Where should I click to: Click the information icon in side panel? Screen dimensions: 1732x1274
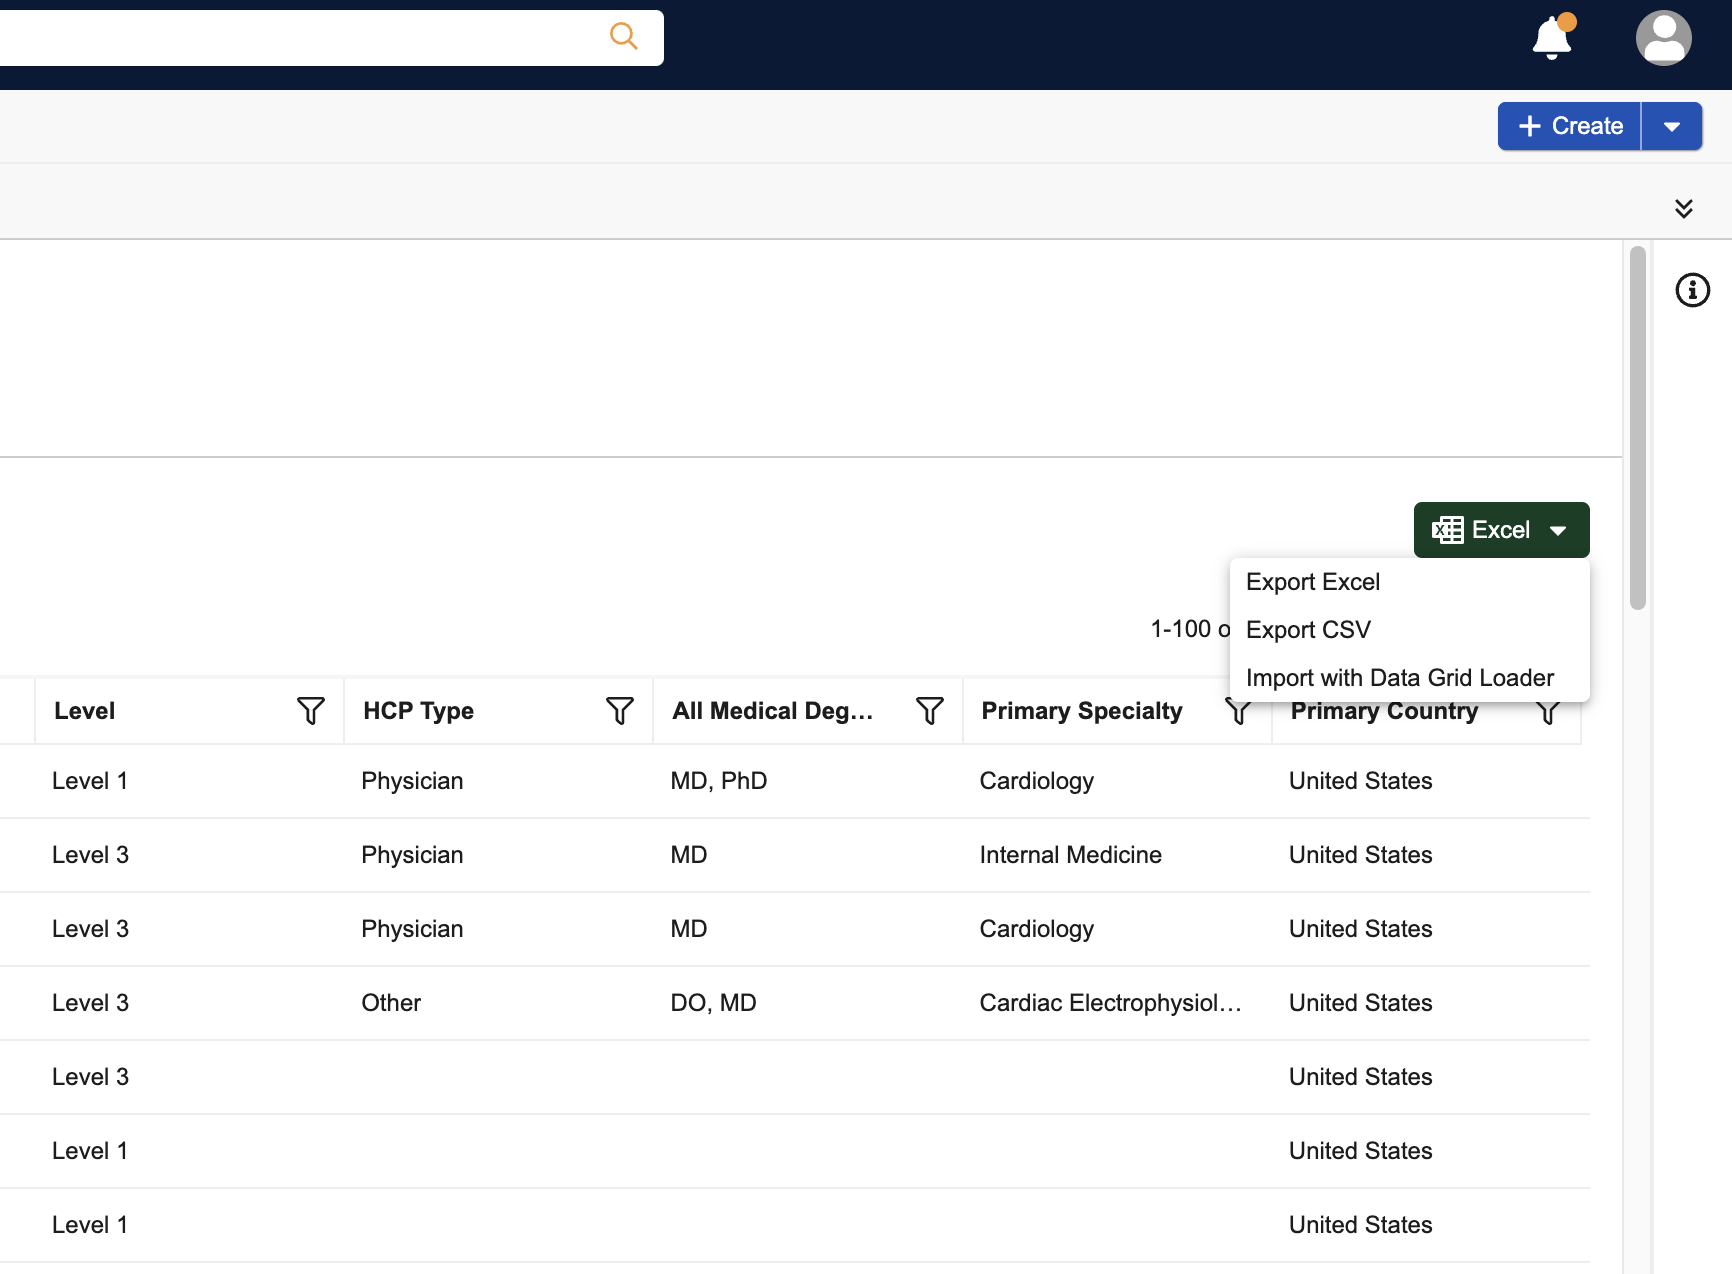1692,290
